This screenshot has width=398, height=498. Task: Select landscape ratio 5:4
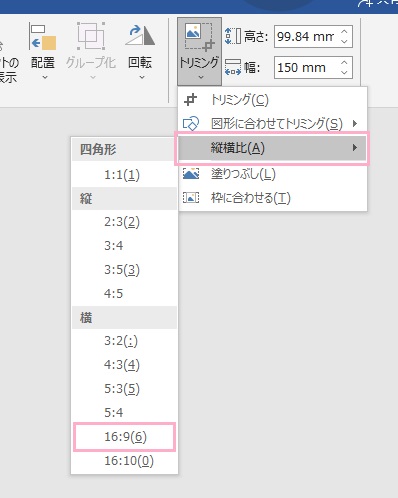(124, 413)
